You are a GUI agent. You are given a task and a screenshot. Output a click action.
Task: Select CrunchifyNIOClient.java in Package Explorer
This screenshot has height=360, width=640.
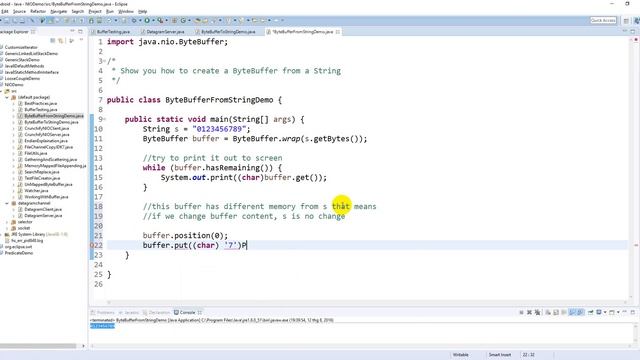point(47,128)
